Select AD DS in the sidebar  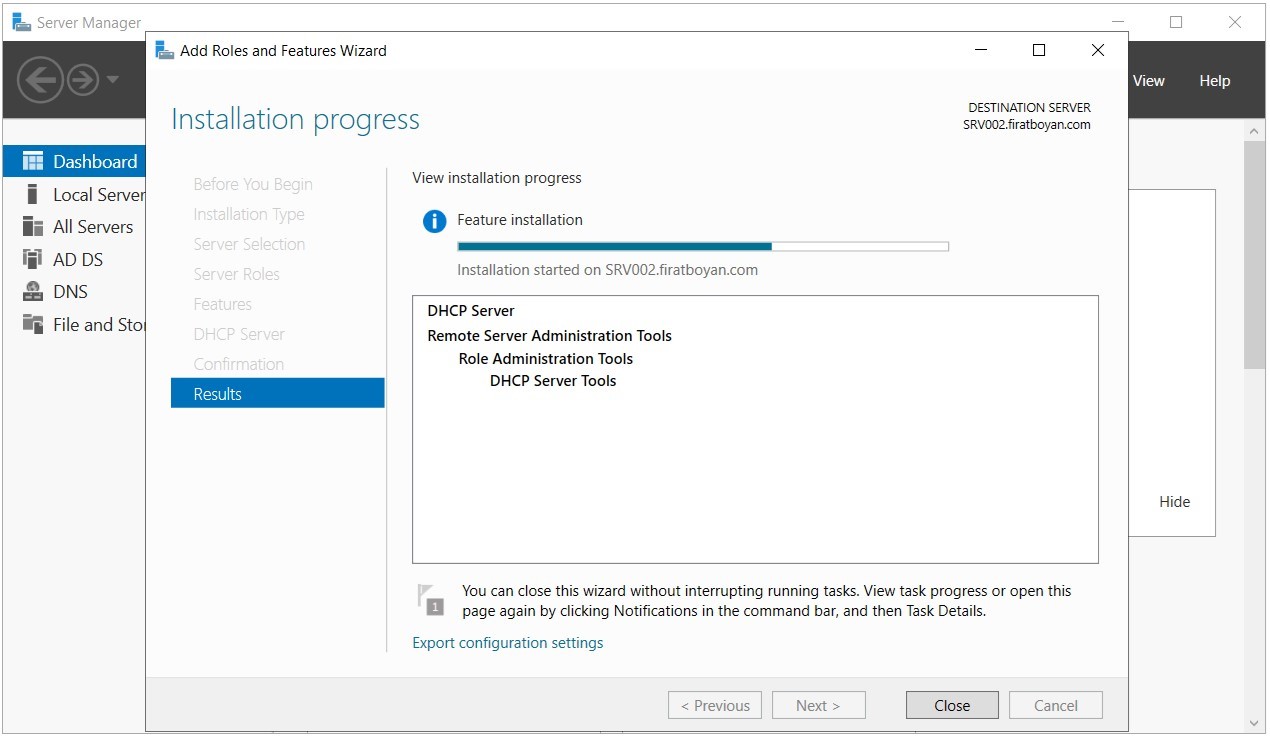tap(74, 259)
